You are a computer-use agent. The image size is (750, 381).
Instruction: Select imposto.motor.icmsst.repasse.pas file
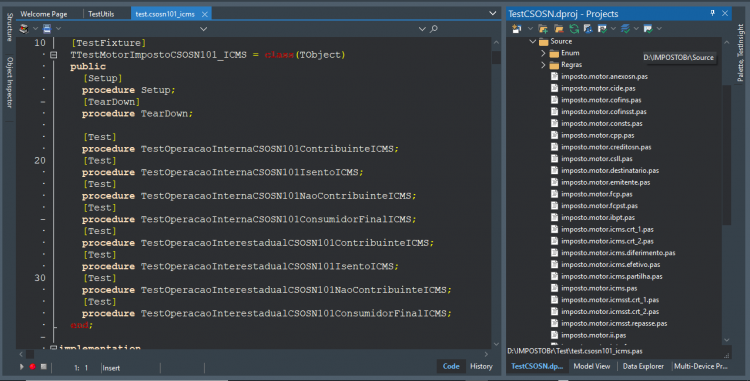[614, 323]
